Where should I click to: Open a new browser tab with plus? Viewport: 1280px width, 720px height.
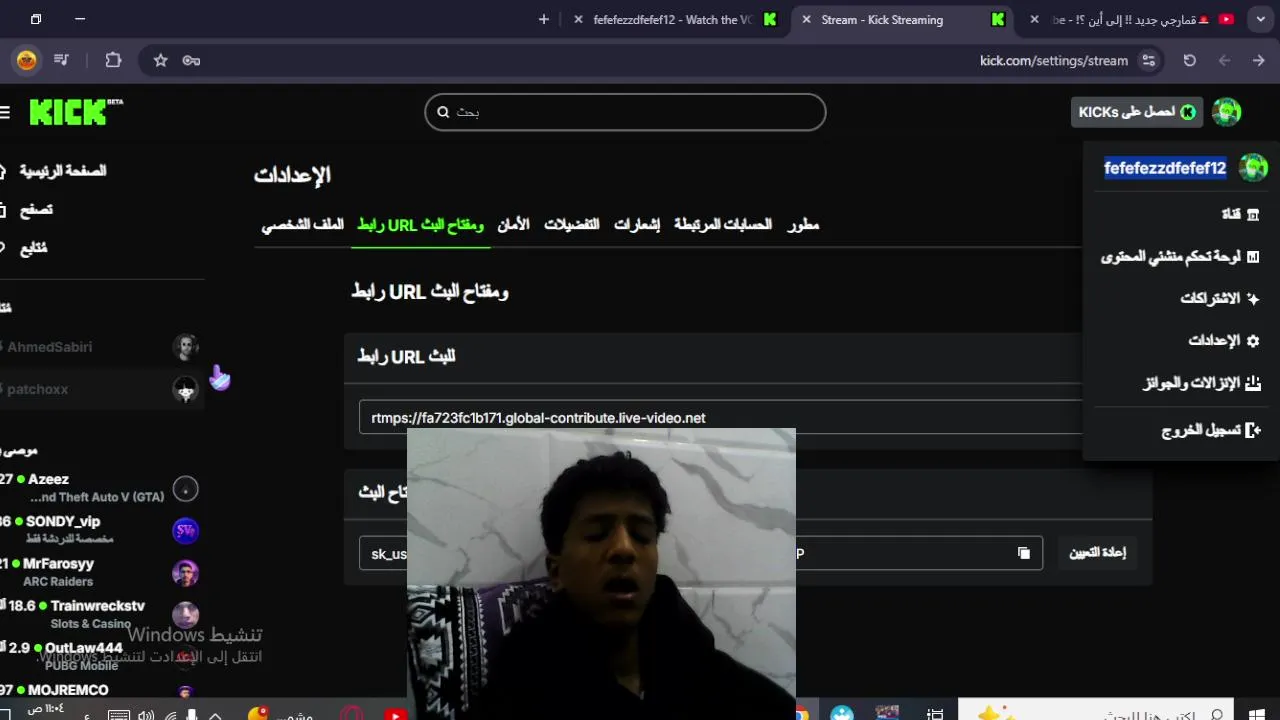click(x=544, y=19)
